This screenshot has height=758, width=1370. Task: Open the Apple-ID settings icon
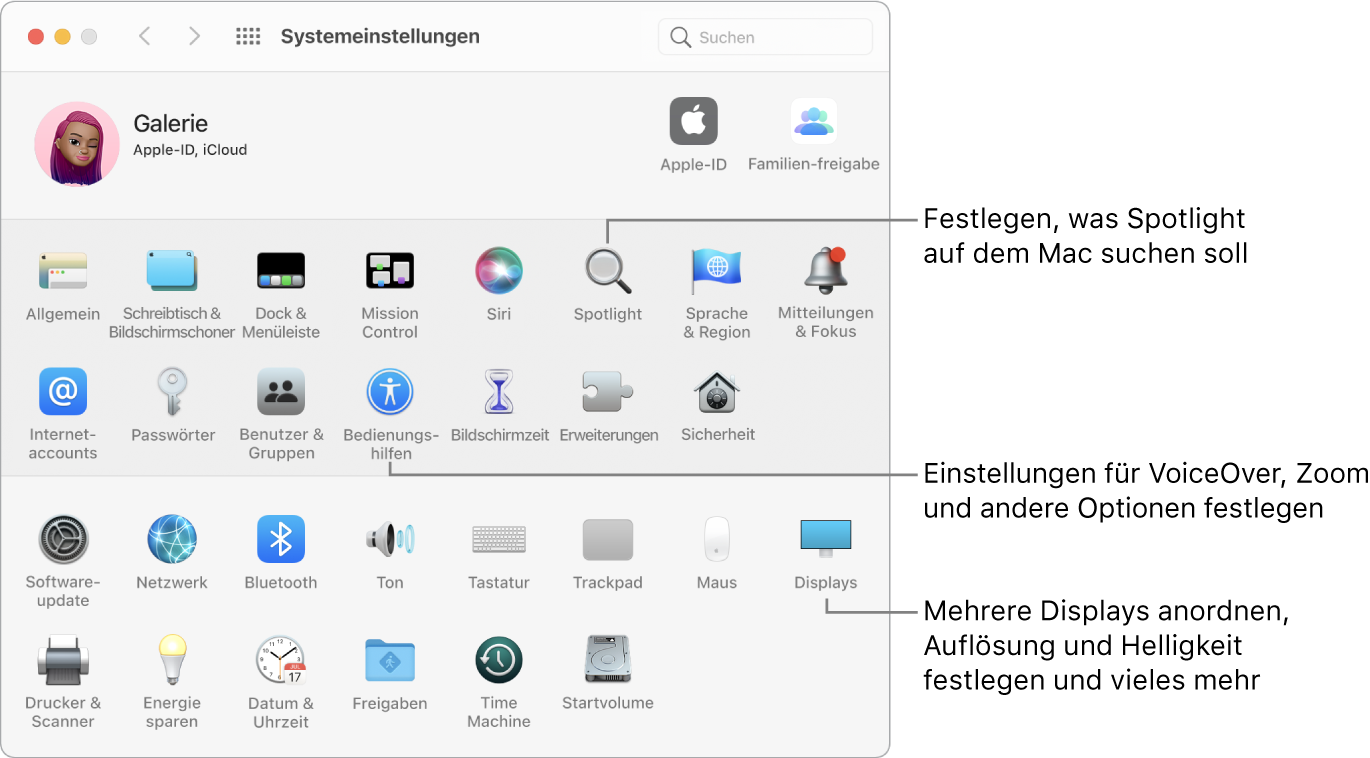pyautogui.click(x=694, y=122)
